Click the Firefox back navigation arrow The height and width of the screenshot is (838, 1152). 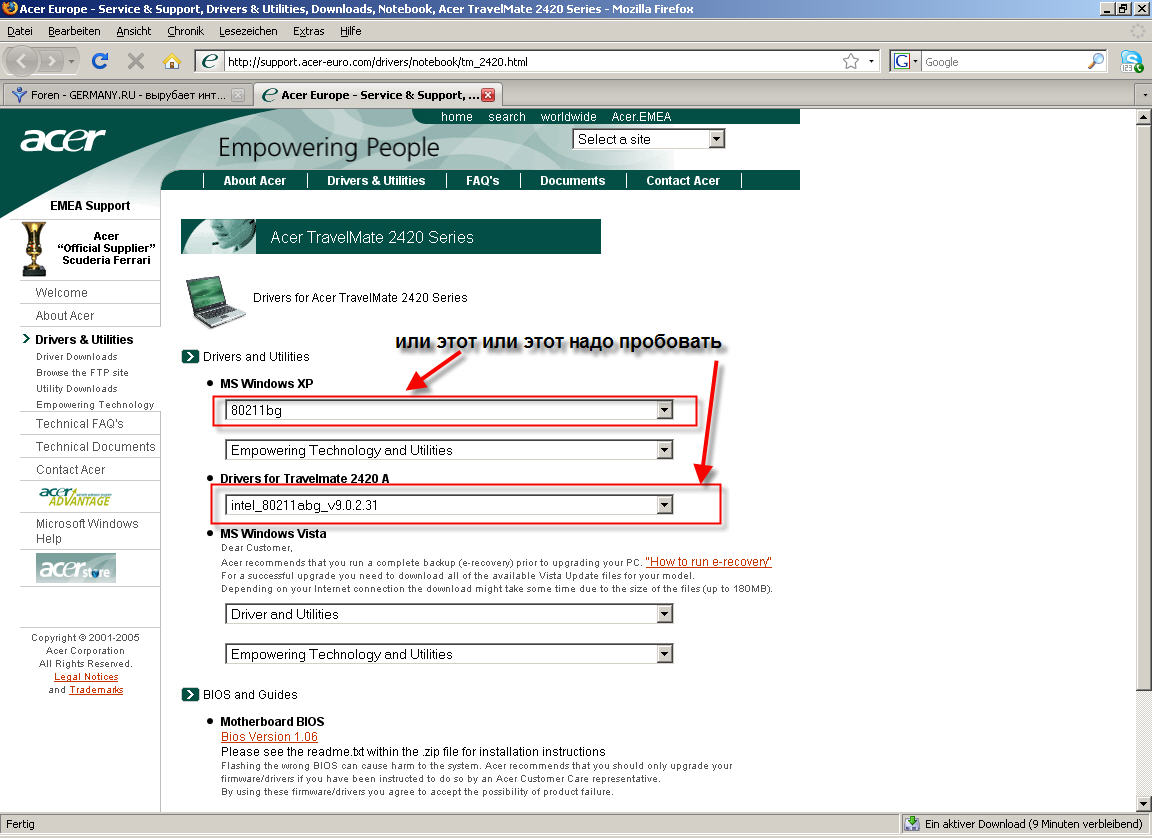pos(24,61)
